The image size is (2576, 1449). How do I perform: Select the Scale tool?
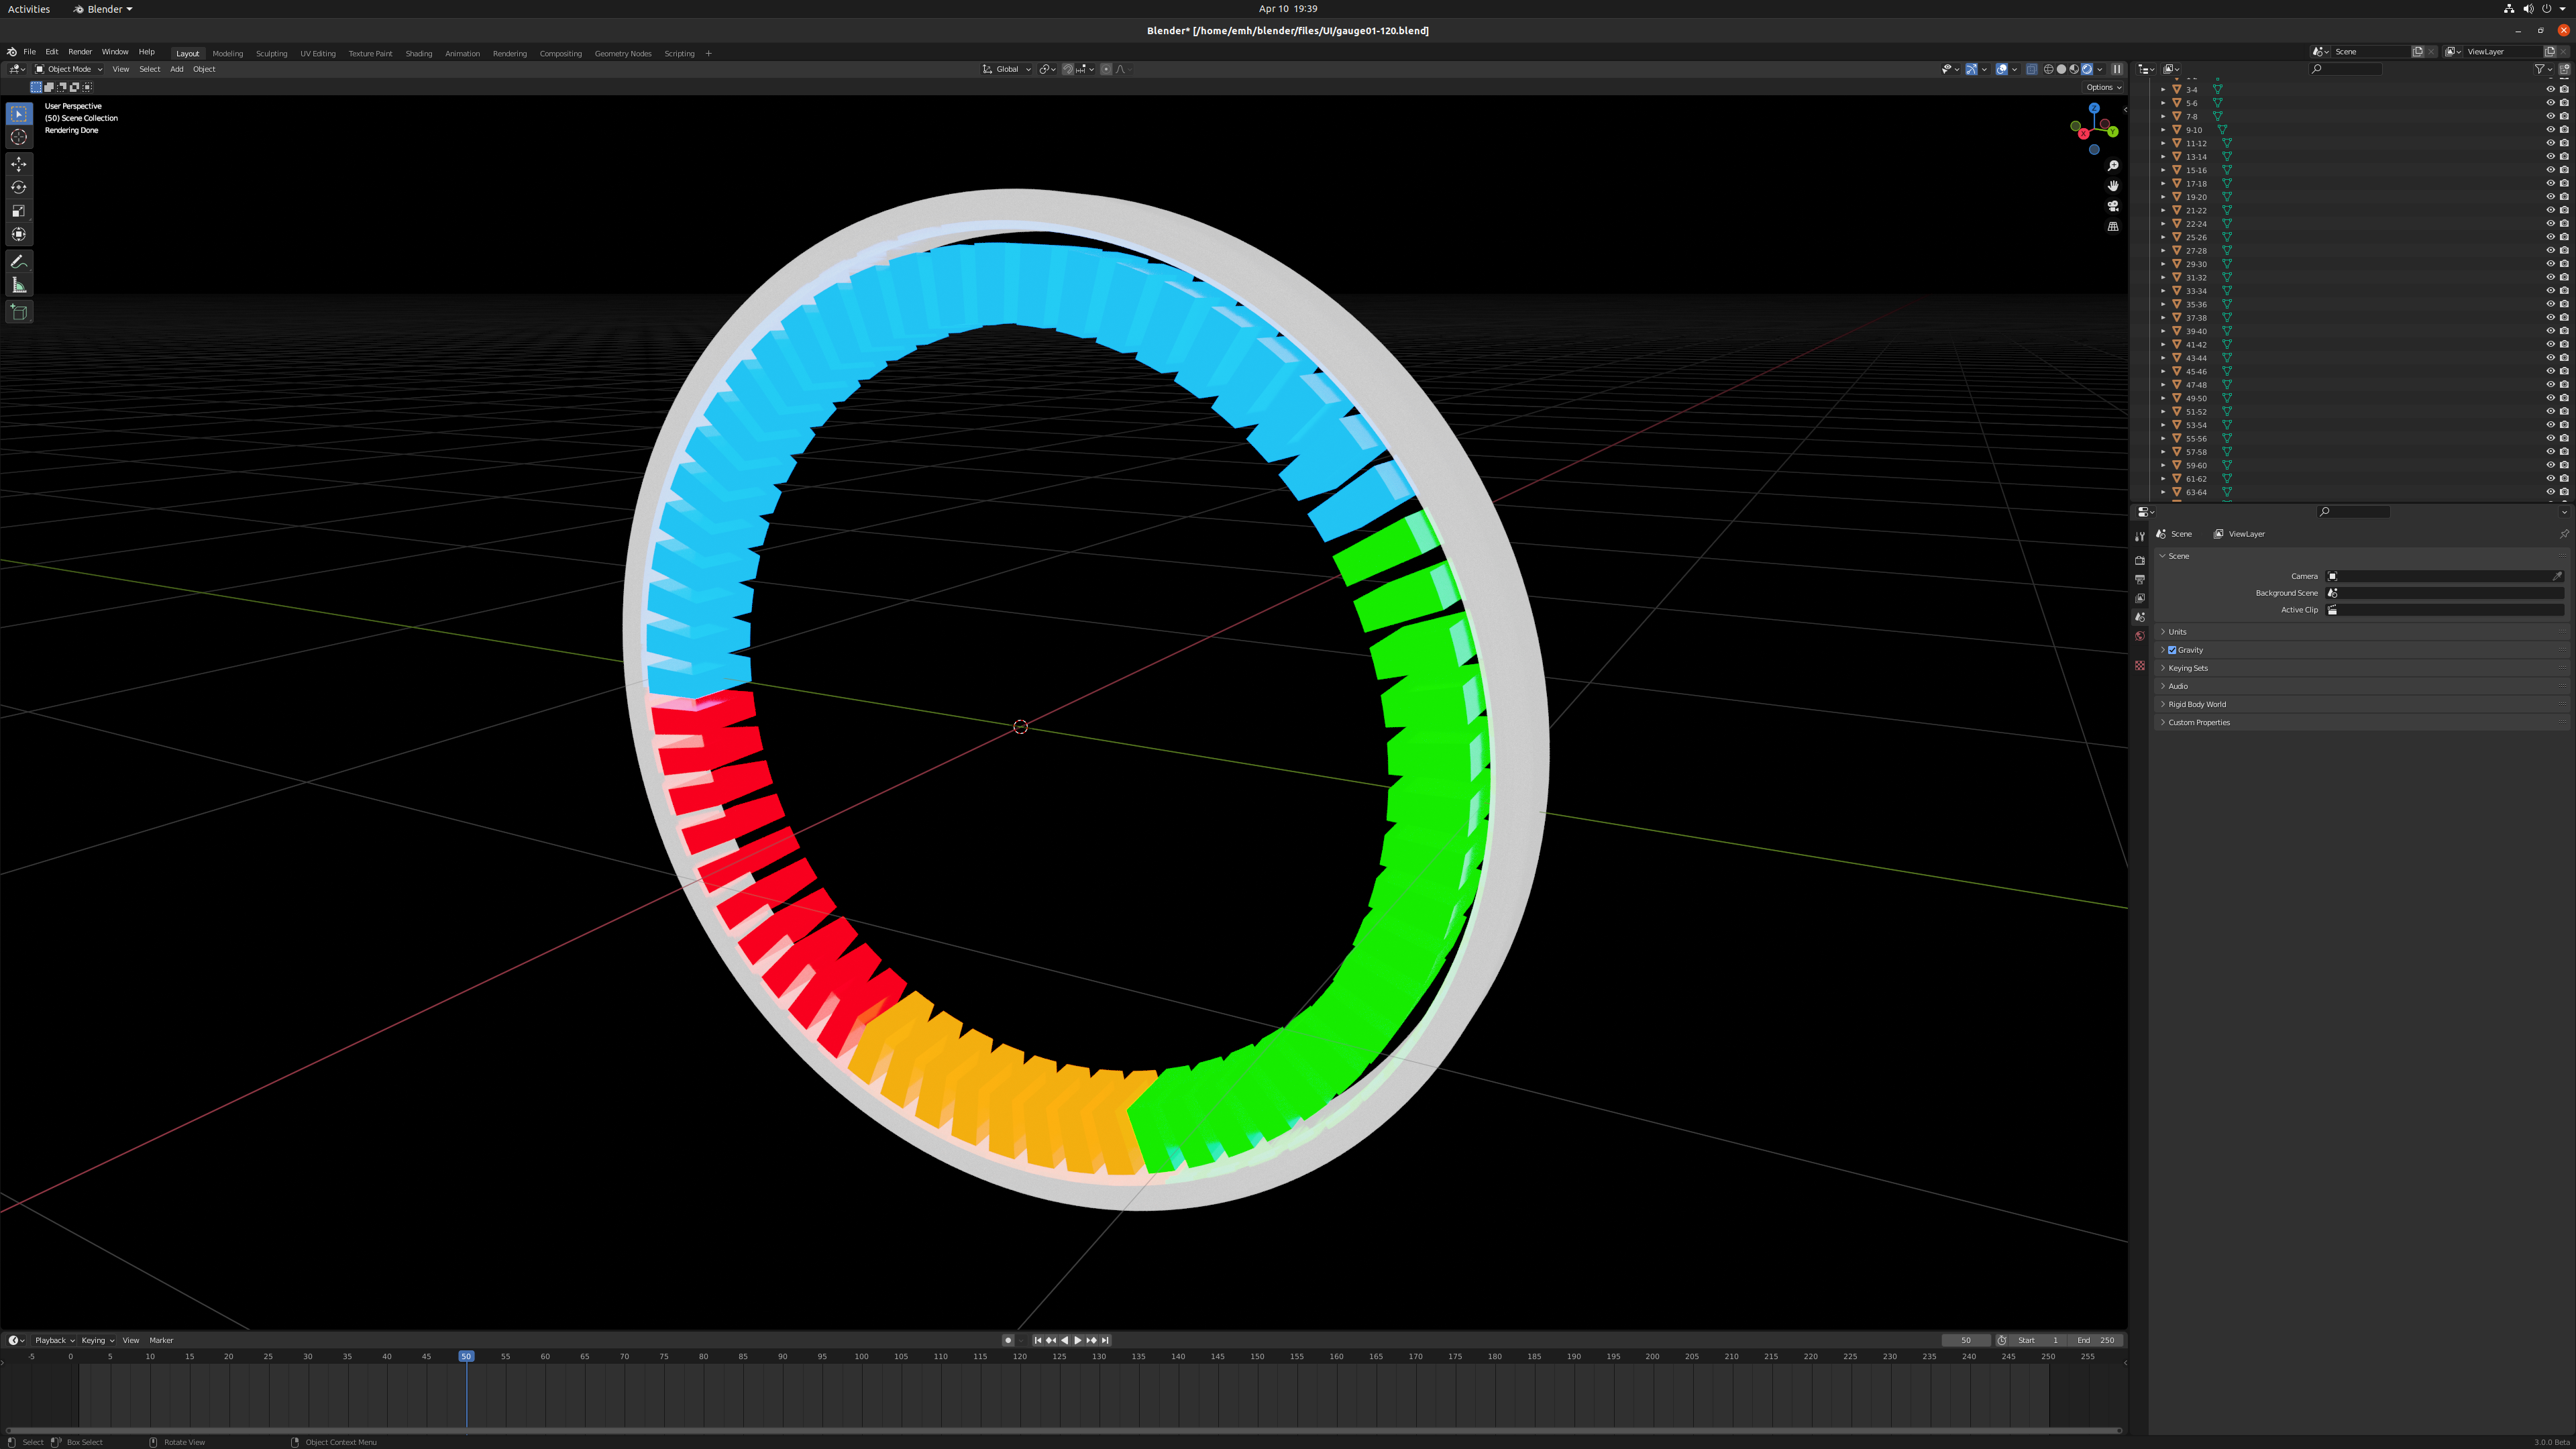[19, 211]
